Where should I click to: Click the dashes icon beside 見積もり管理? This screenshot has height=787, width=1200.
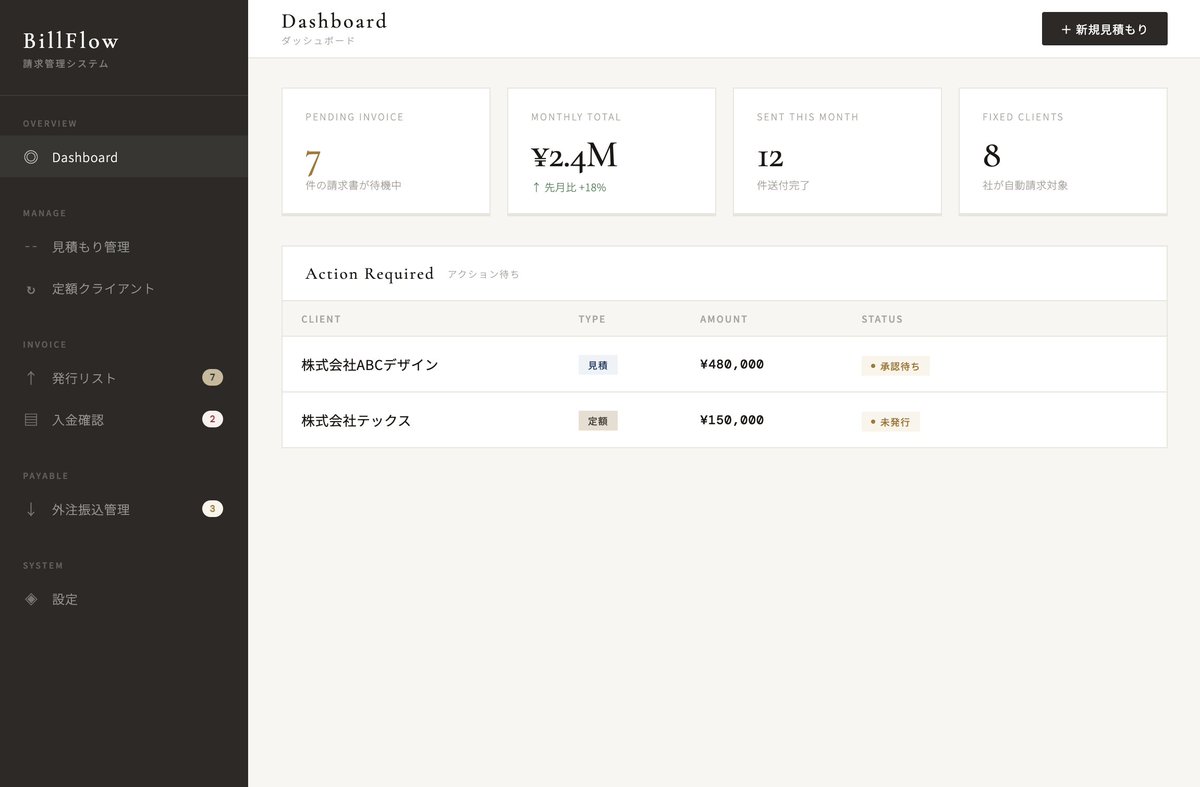31,247
